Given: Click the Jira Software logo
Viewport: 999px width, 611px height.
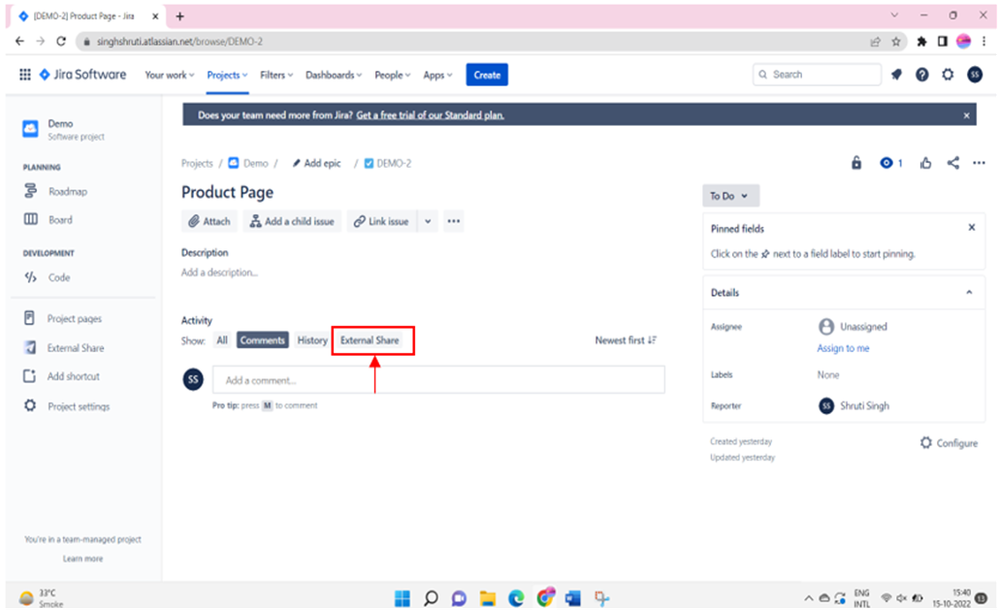Looking at the screenshot, I should [x=83, y=75].
